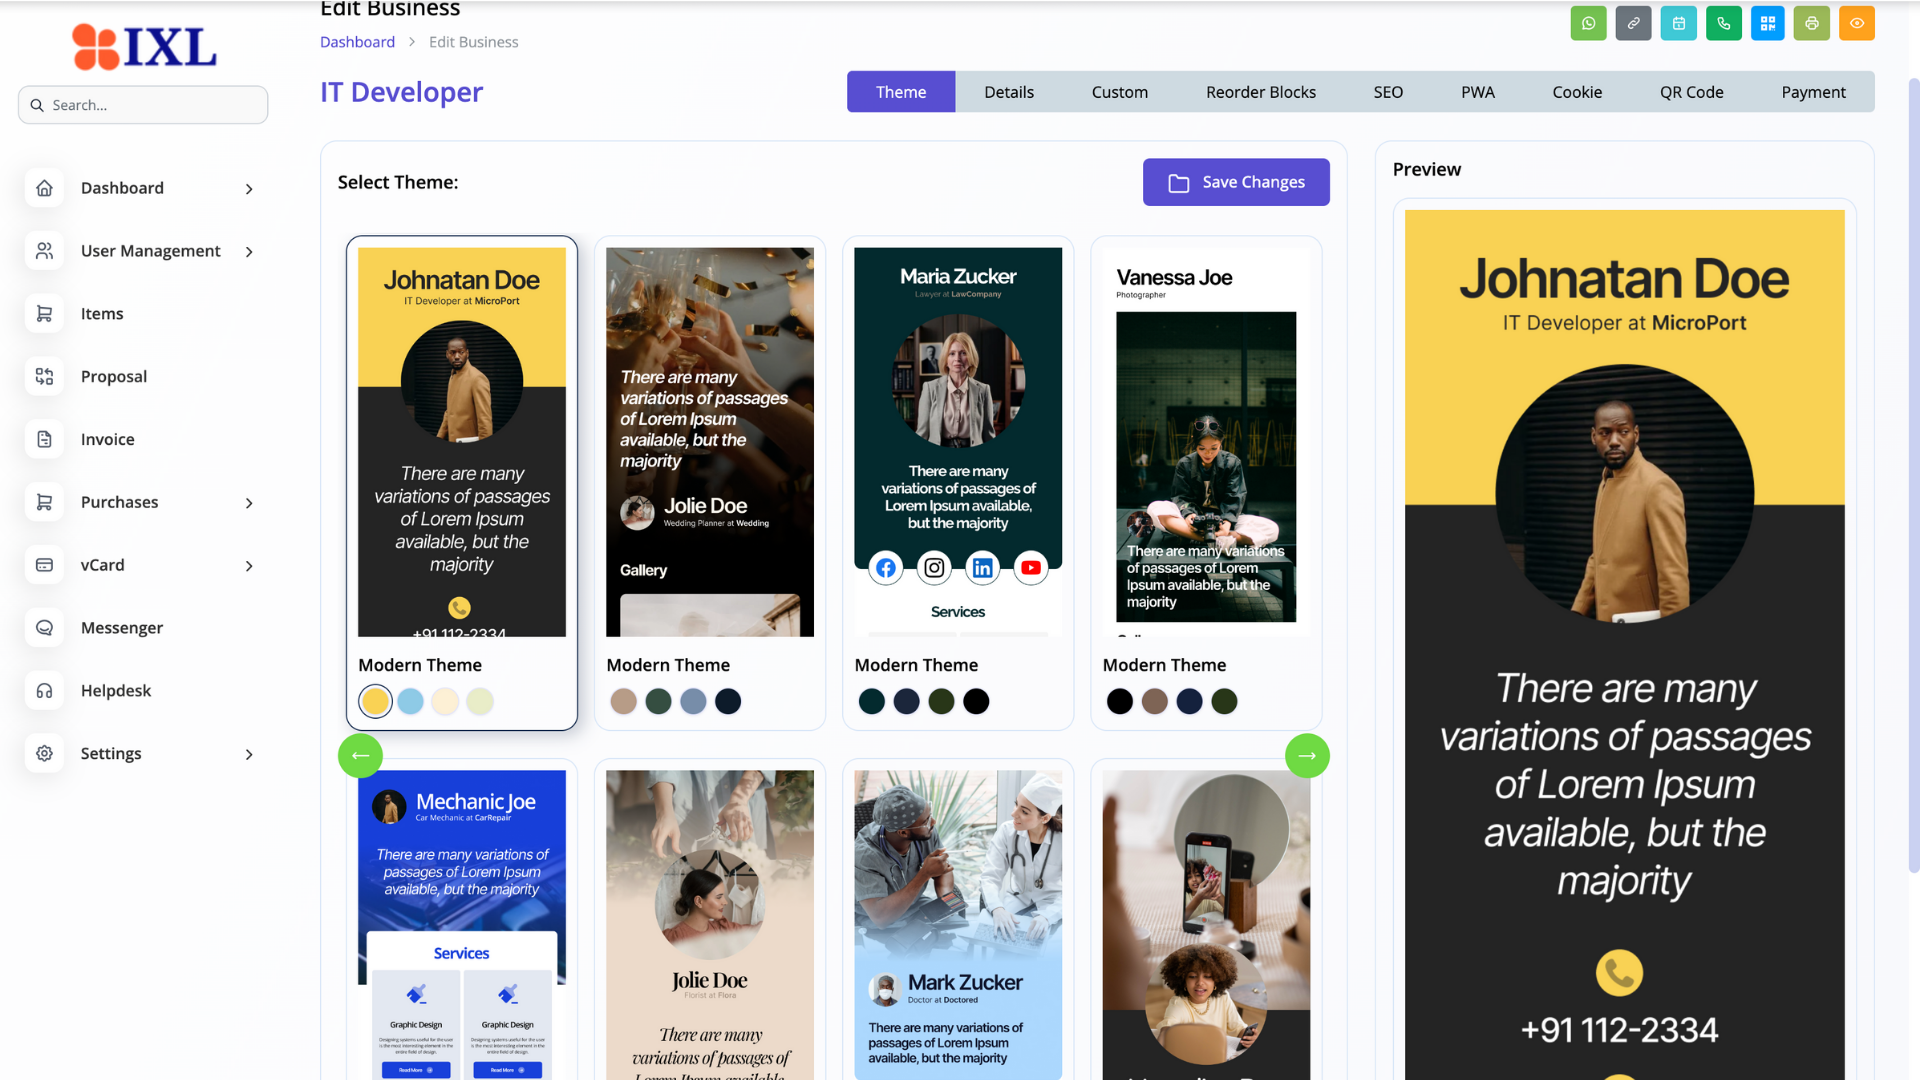The width and height of the screenshot is (1920, 1080).
Task: Expand the vCard submenu chevron
Action: pyautogui.click(x=249, y=566)
